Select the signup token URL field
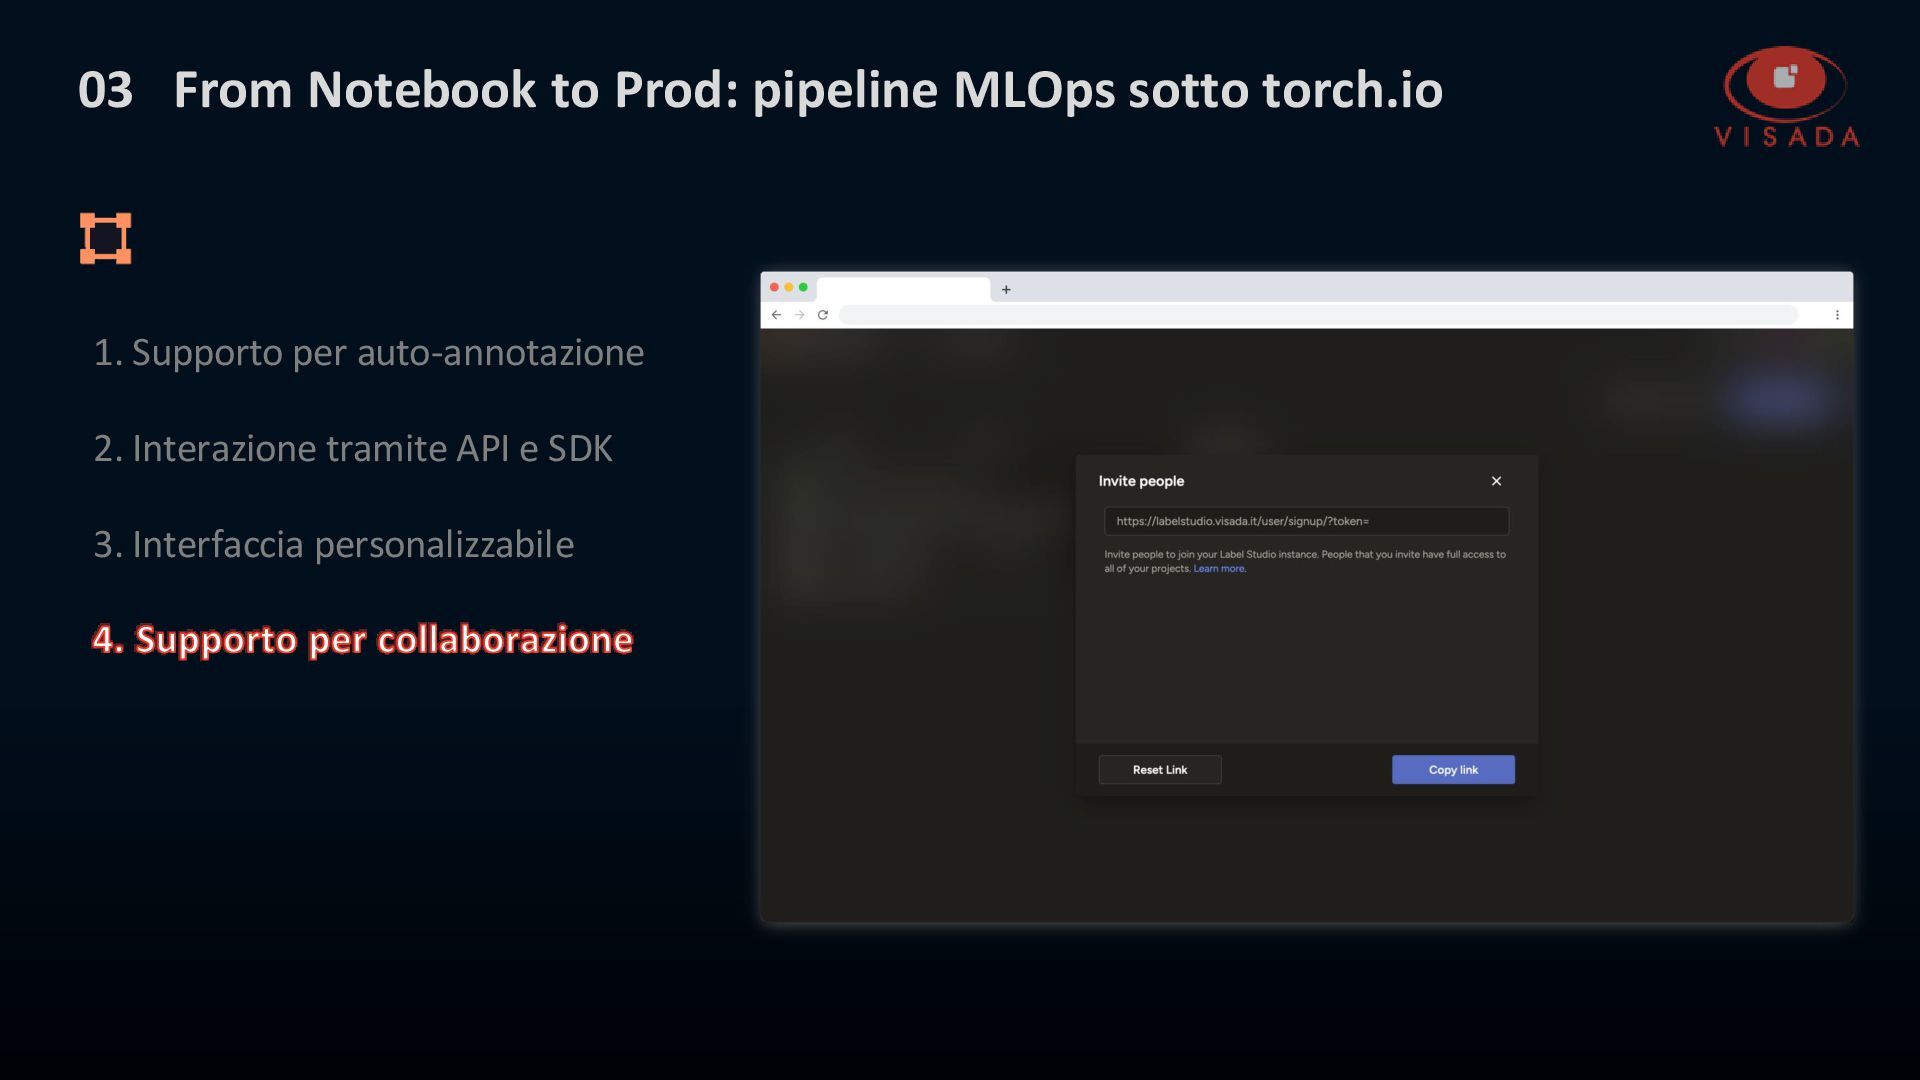Screen dimensions: 1920x1080 click(x=1306, y=521)
